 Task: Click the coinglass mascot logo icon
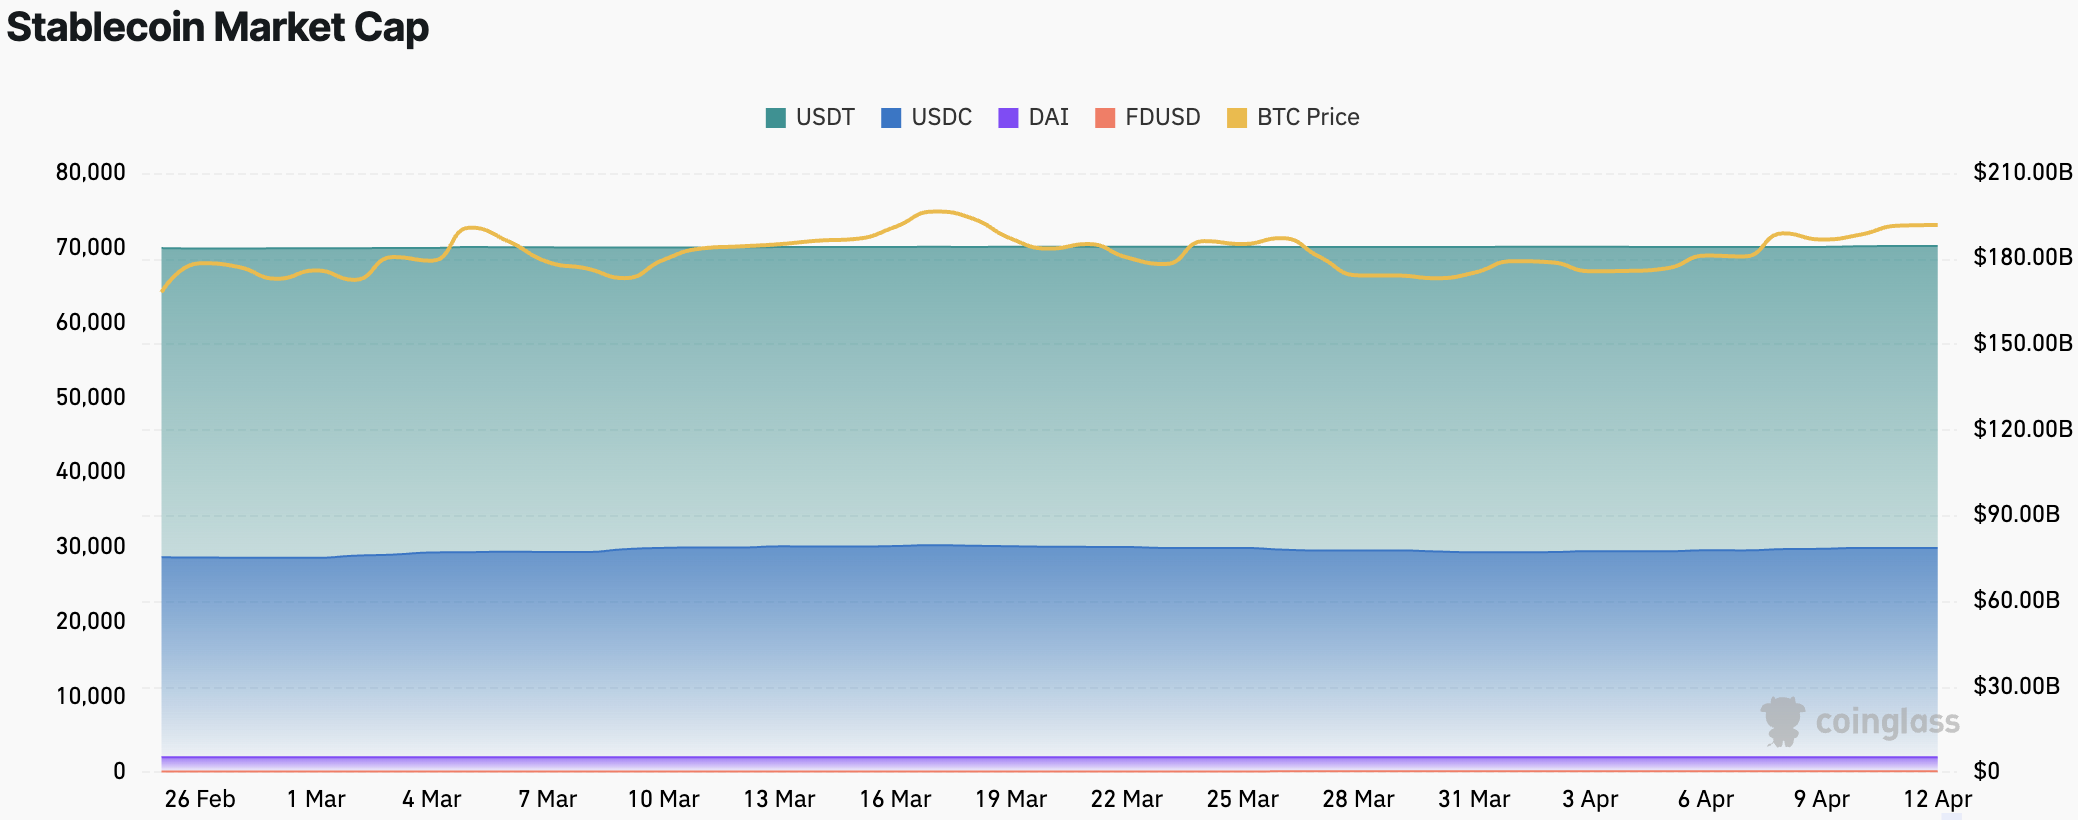(1782, 721)
